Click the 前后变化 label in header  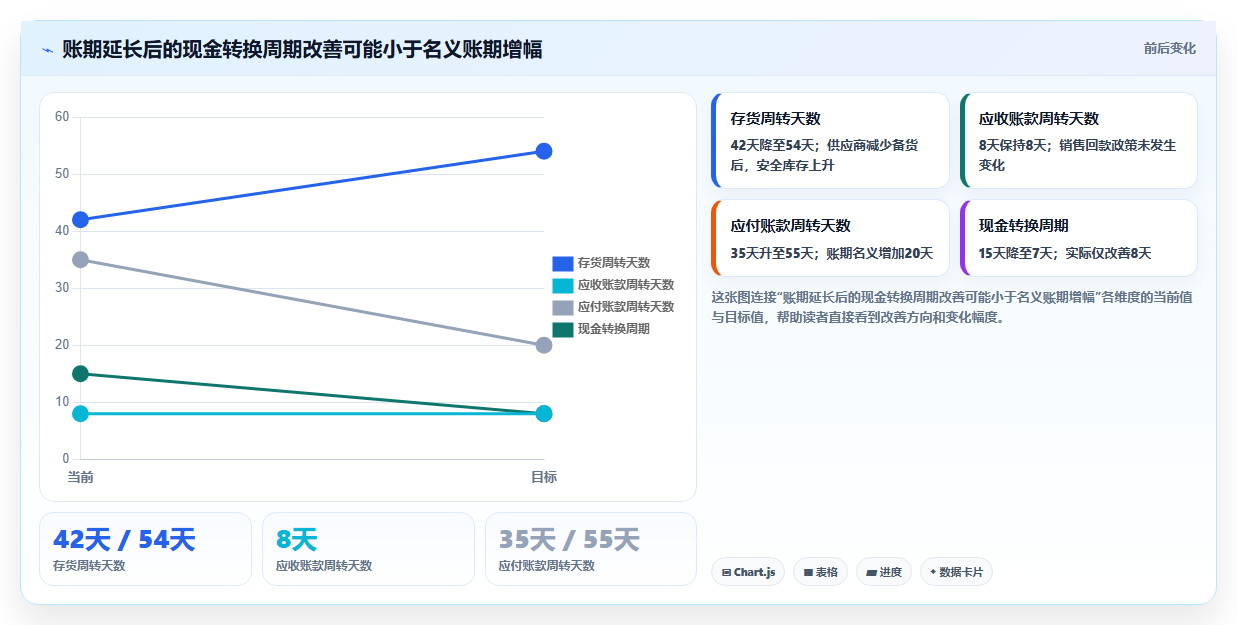point(1169,48)
